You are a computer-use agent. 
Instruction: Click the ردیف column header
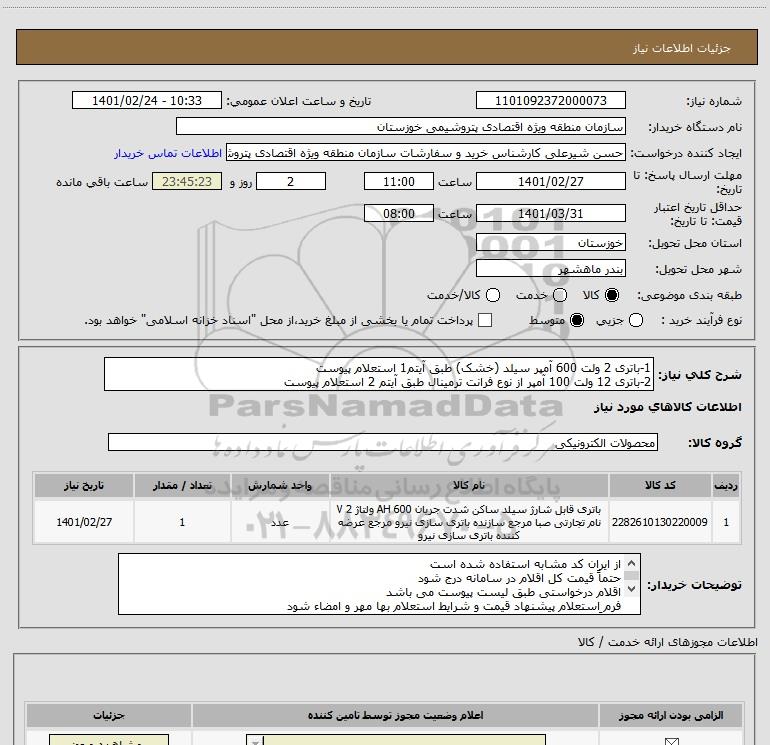pyautogui.click(x=726, y=485)
